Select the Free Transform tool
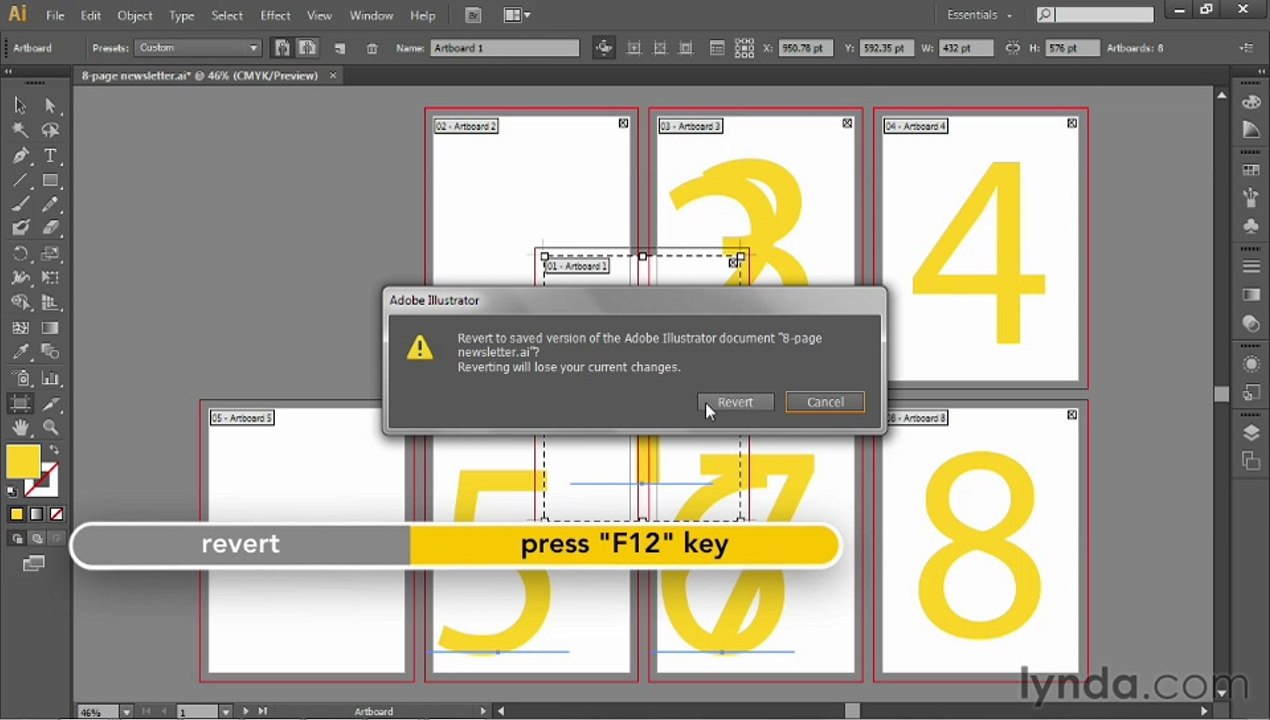The image size is (1270, 720). 50,278
